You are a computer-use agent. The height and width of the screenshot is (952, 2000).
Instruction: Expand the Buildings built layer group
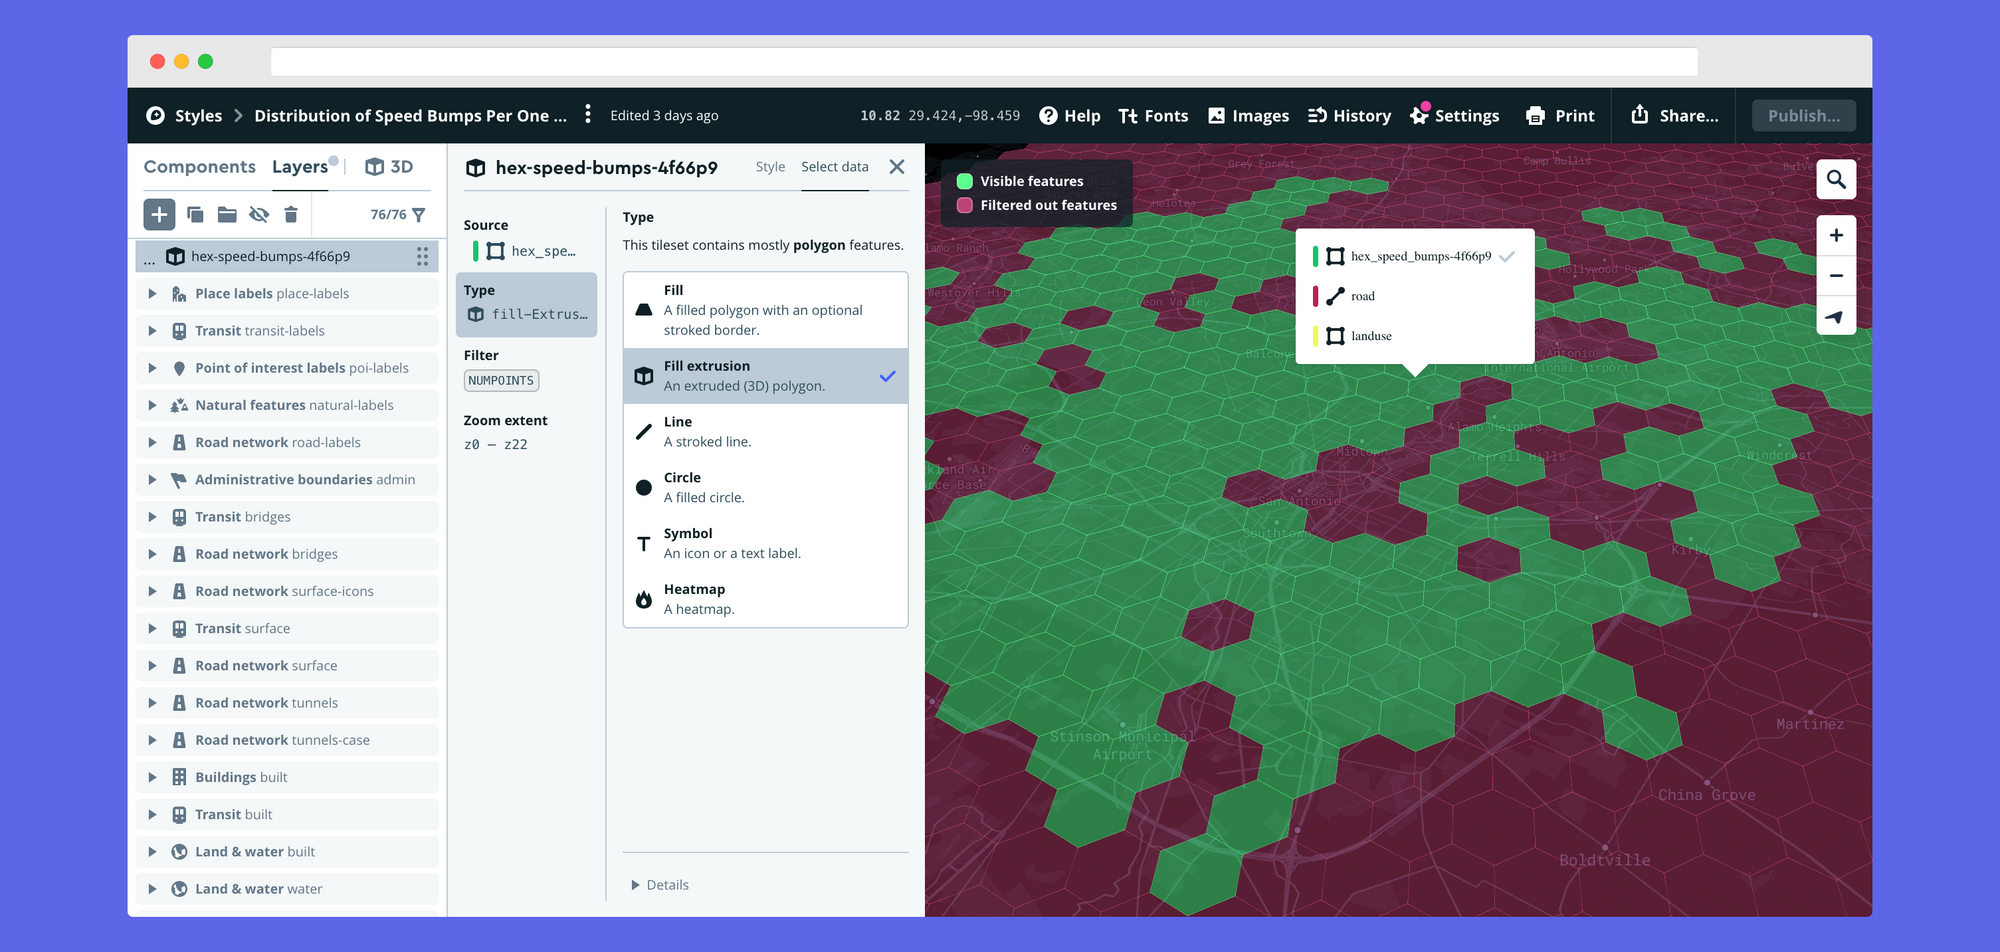tap(152, 778)
